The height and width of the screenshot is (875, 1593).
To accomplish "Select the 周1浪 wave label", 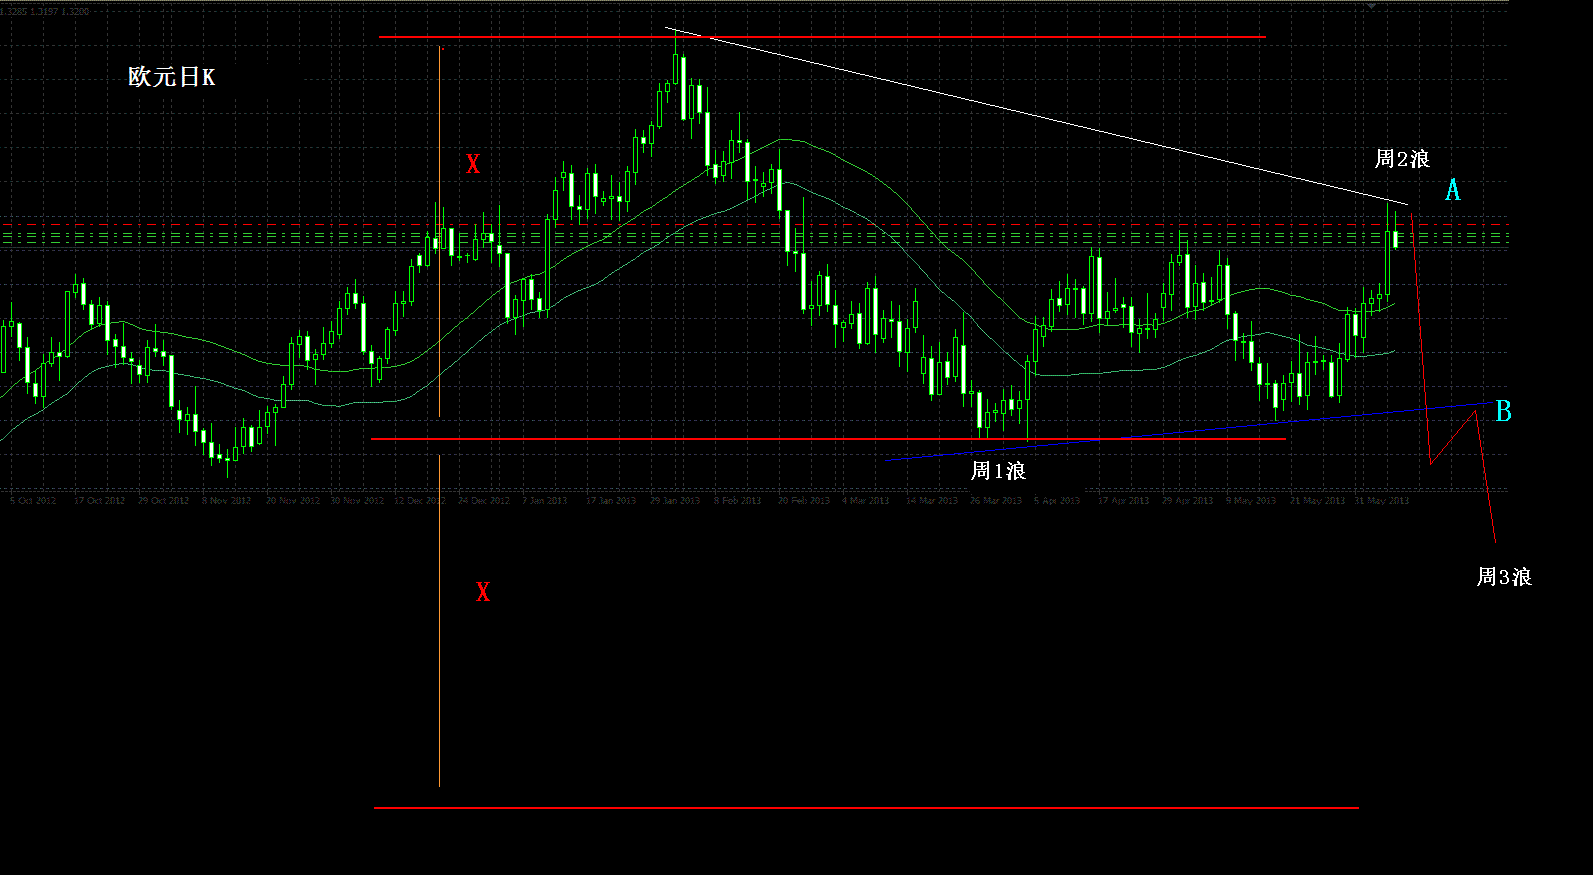I will click(998, 471).
